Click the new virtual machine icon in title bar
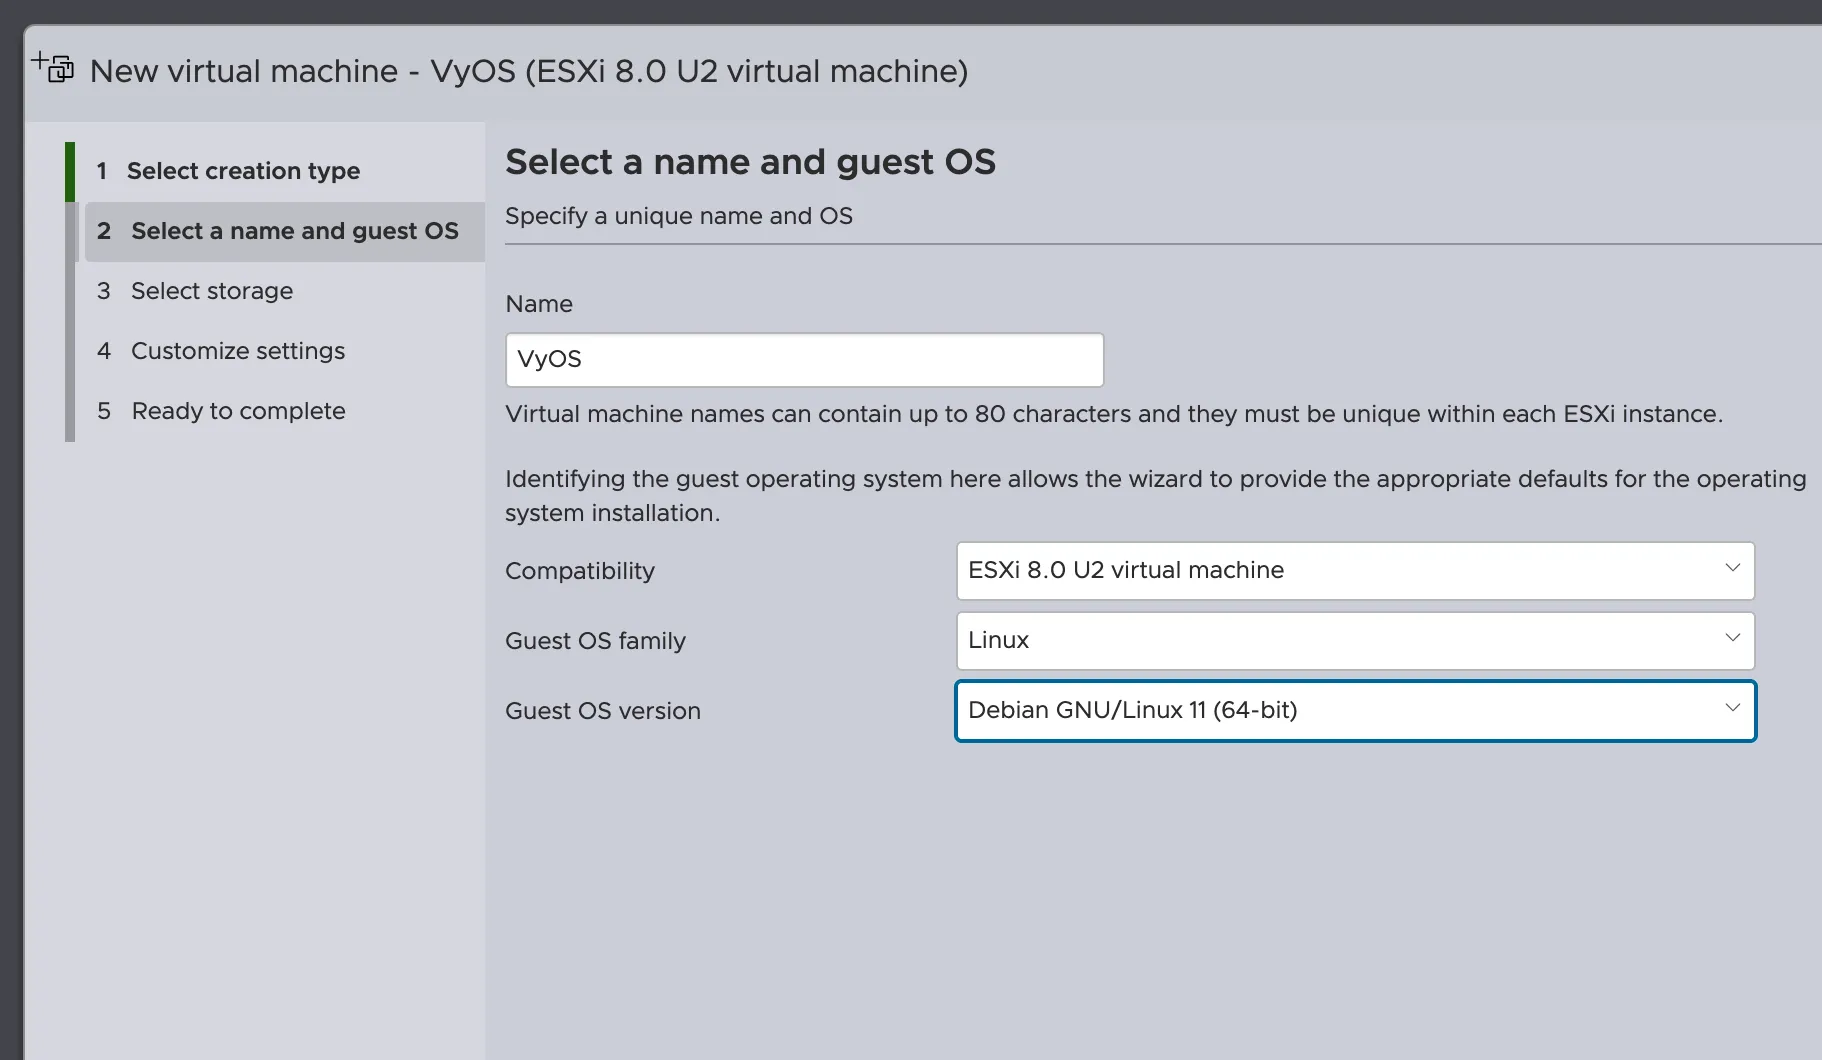 click(x=52, y=68)
